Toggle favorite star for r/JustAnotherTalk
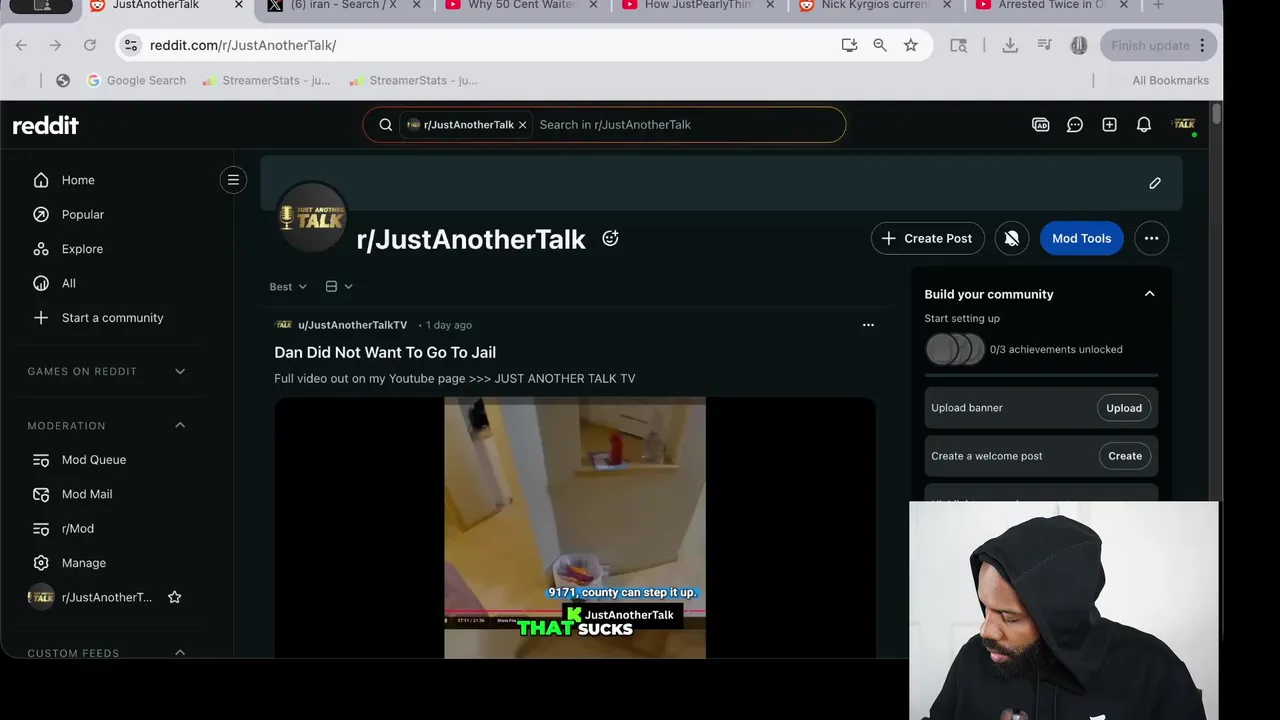Screen dimensions: 1280x720 click(x=174, y=597)
